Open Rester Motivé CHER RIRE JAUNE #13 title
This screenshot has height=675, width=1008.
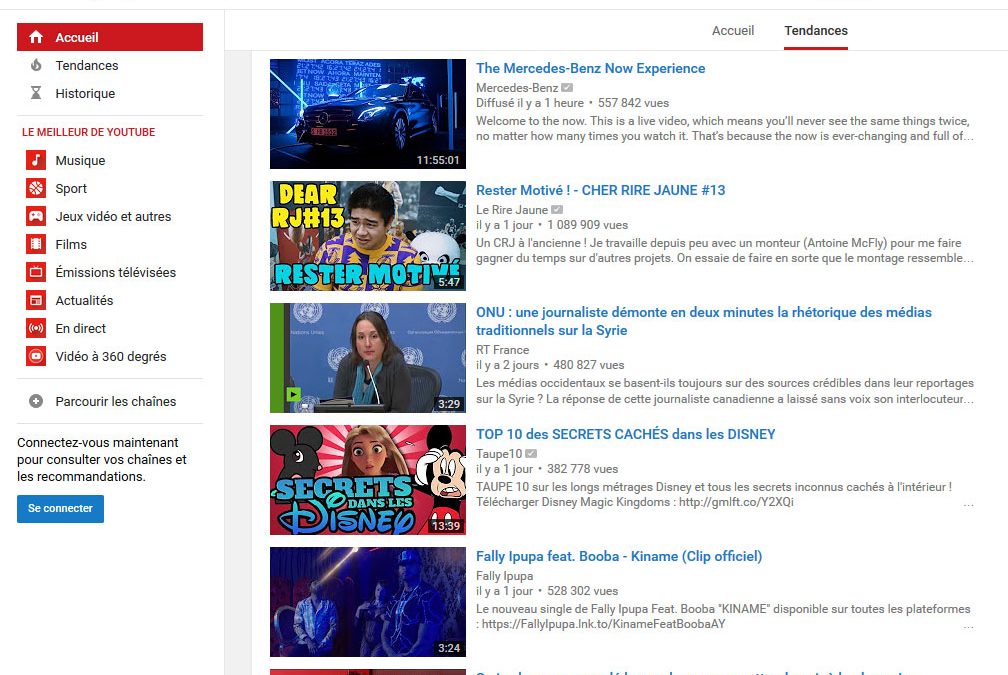click(600, 190)
